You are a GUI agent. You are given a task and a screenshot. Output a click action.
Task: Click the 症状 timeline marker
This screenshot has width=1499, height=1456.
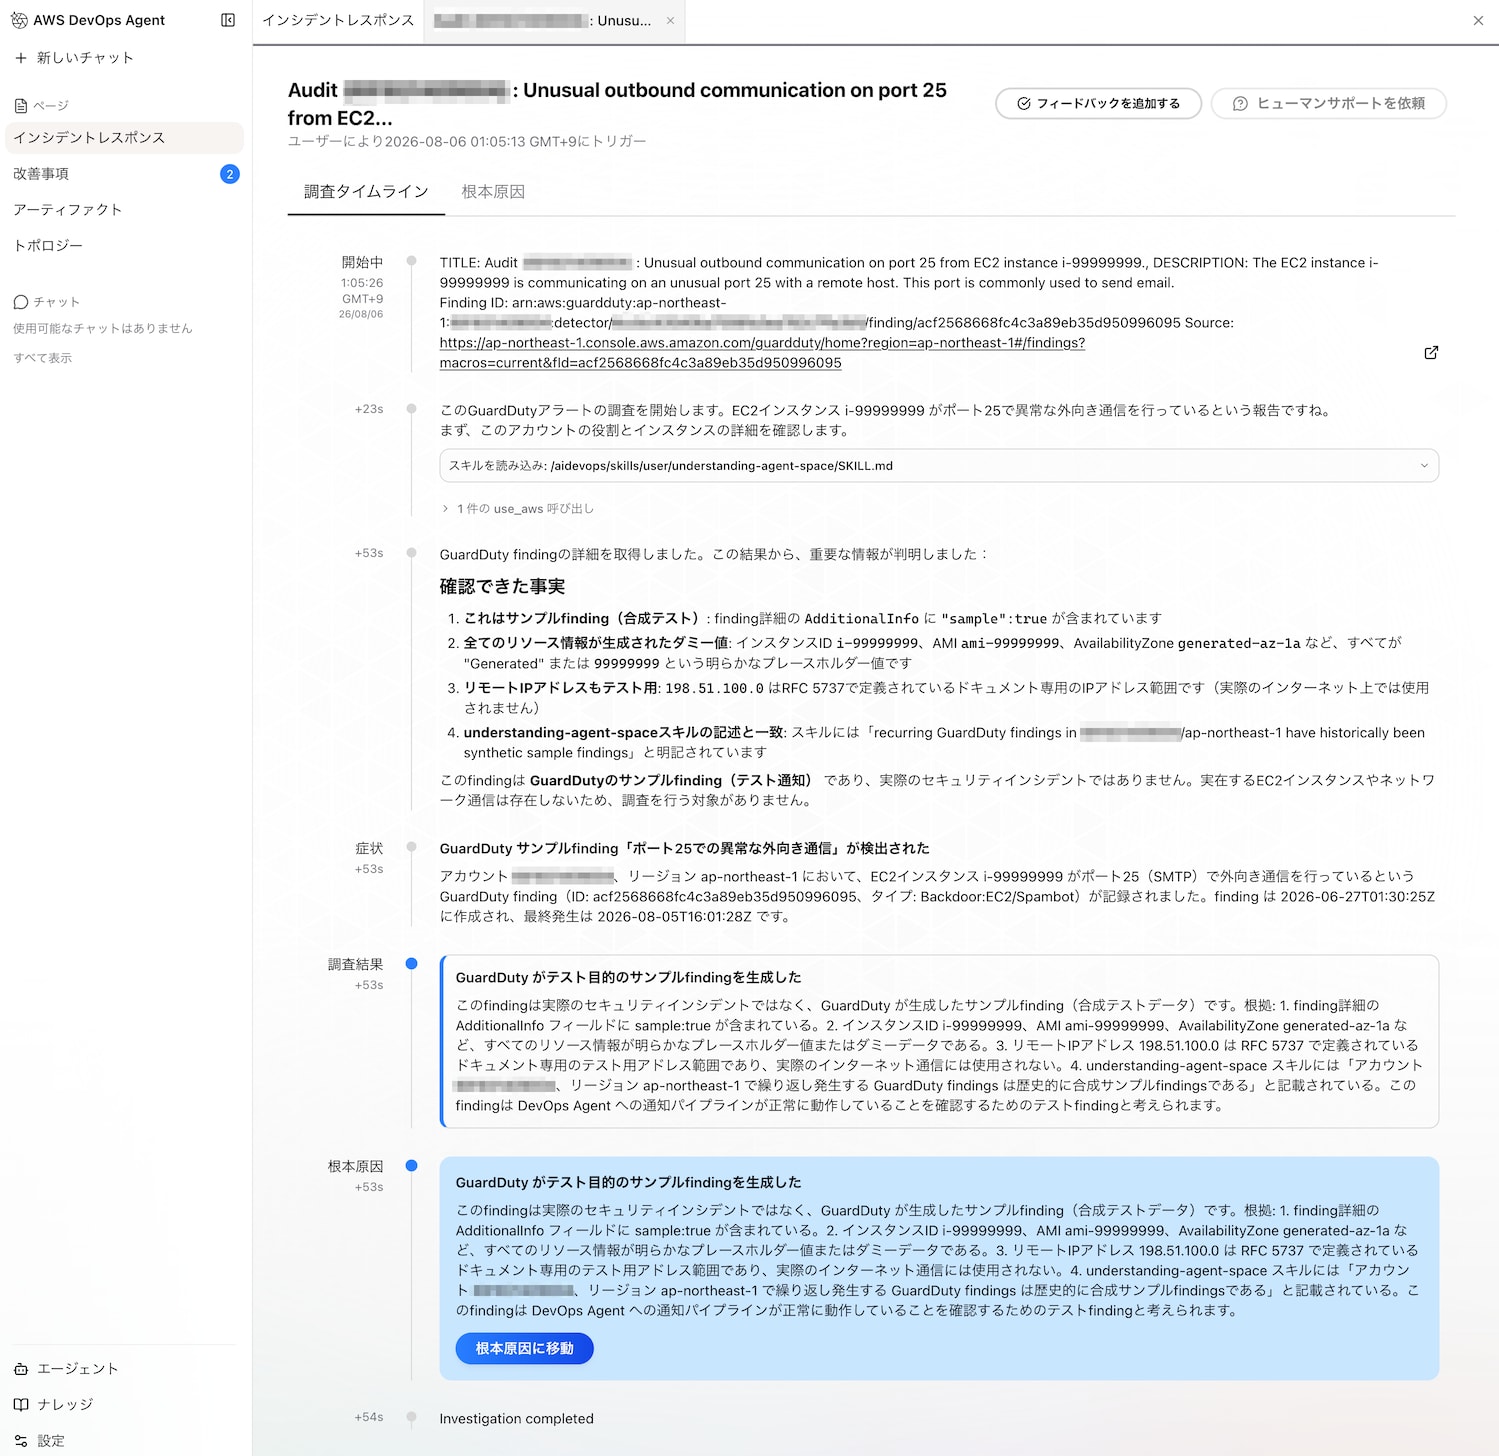[411, 847]
